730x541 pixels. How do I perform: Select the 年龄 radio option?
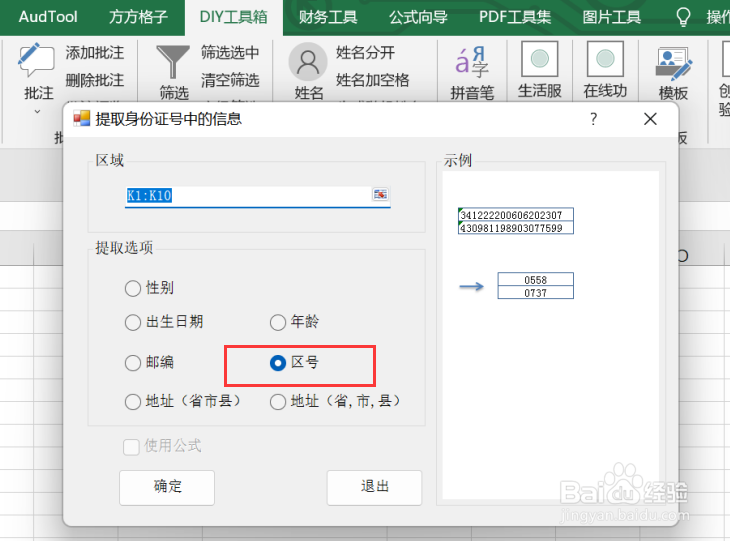pos(278,322)
